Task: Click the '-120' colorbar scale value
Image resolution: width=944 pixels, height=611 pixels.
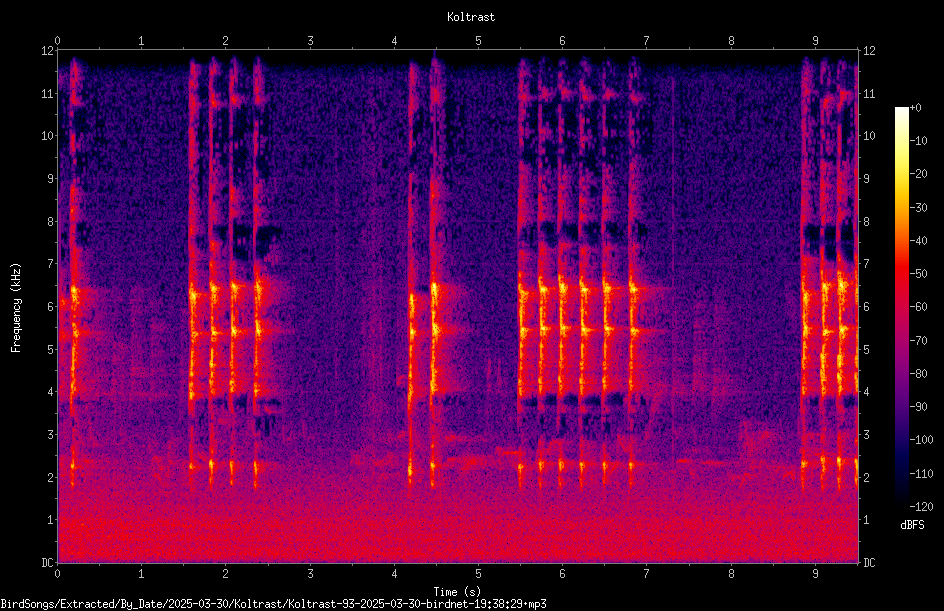Action: point(921,507)
